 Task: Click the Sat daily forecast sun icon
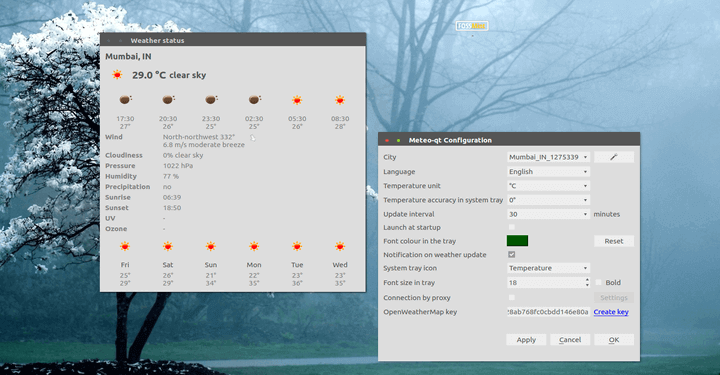(168, 246)
